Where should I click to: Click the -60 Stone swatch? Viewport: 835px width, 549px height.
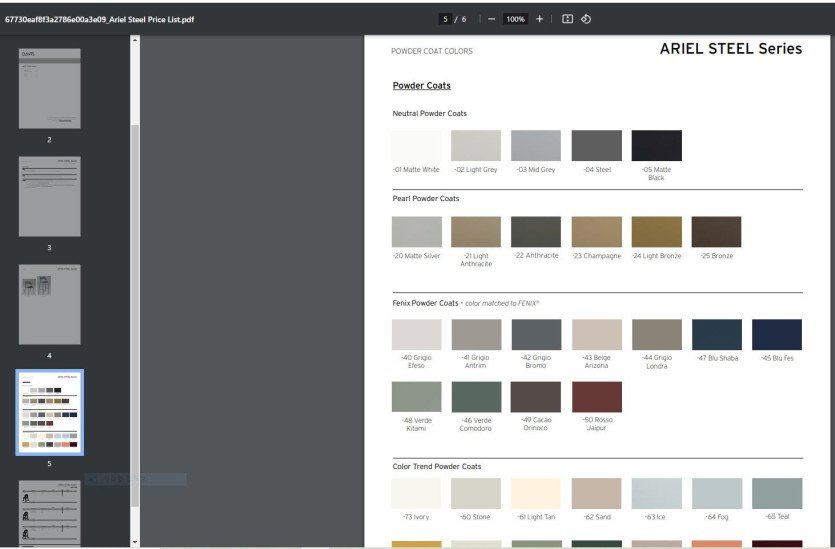pos(476,493)
